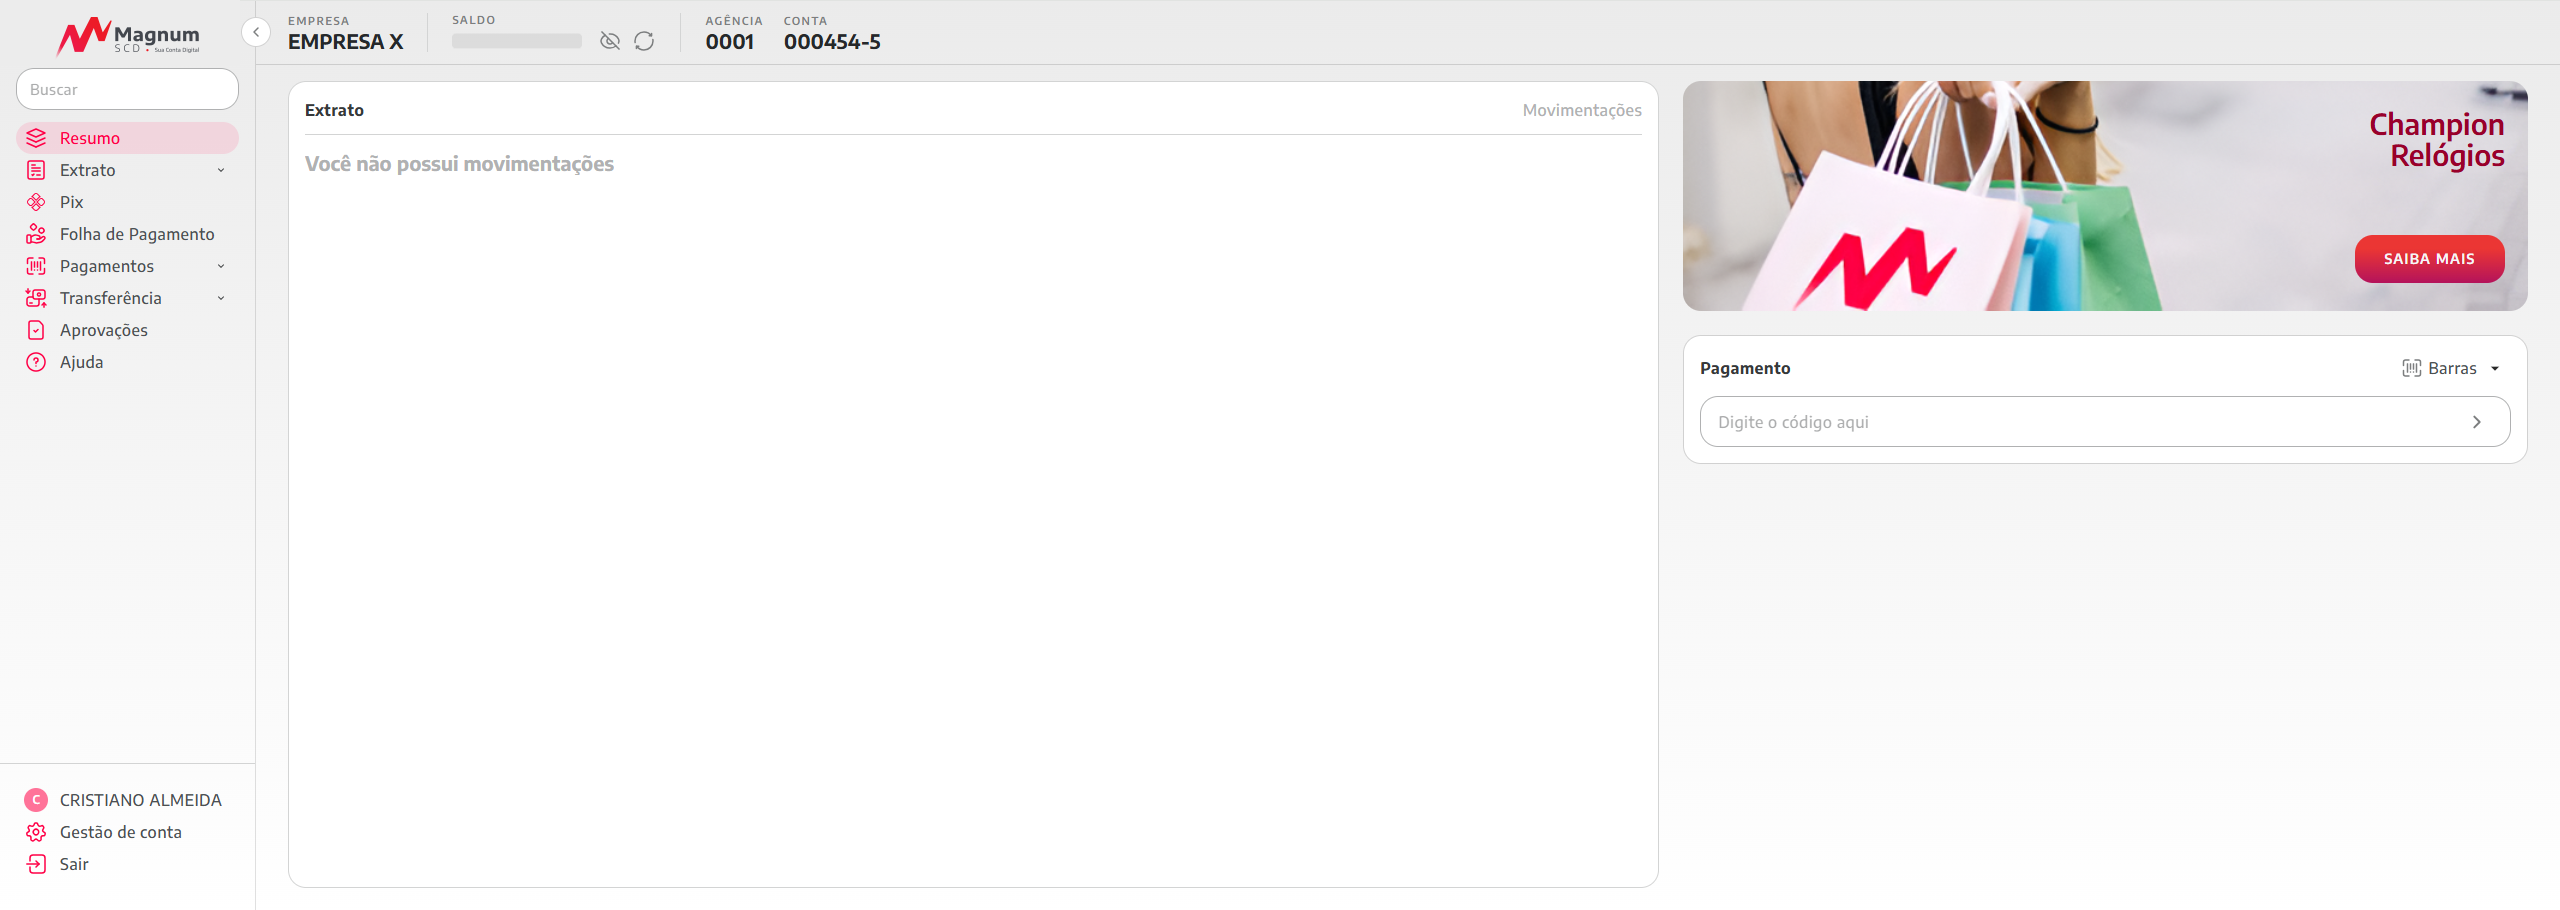The width and height of the screenshot is (2560, 910).
Task: Open Pagamentos in the sidebar
Action: pos(127,266)
